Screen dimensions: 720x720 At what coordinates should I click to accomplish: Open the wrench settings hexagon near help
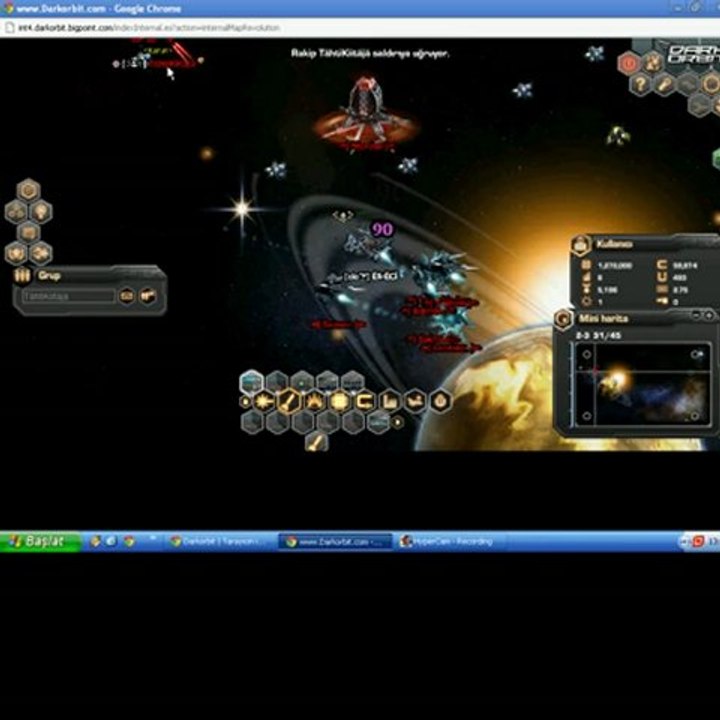click(x=665, y=84)
